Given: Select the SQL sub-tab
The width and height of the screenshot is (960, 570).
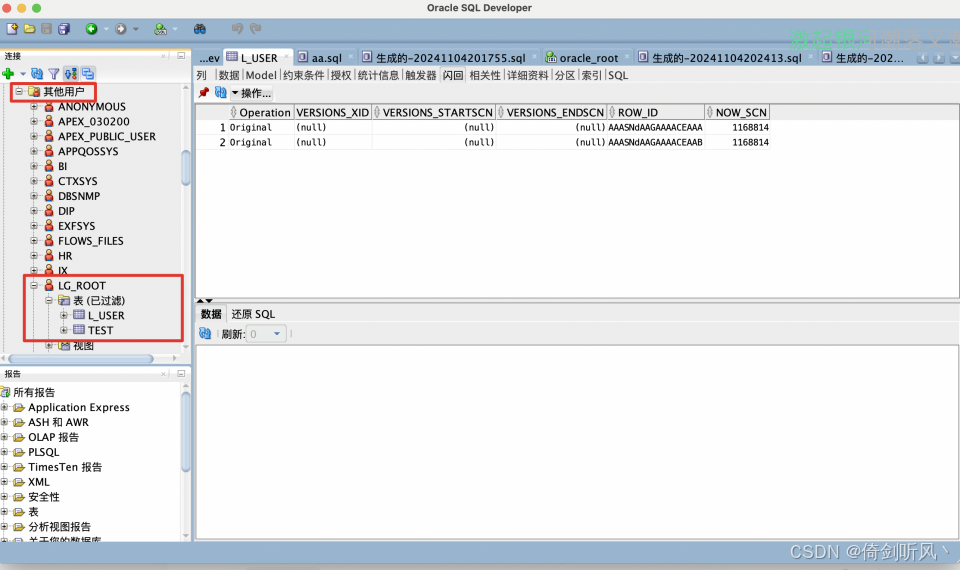Looking at the screenshot, I should click(618, 75).
